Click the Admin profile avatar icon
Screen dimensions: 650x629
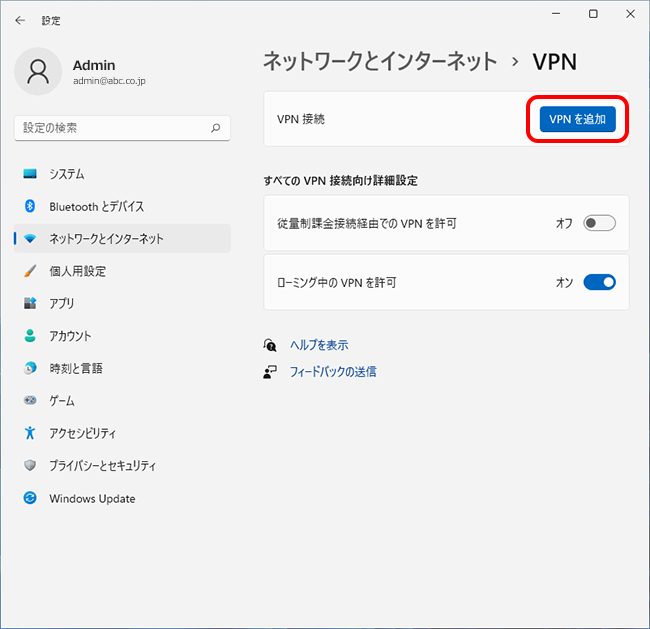click(x=38, y=71)
